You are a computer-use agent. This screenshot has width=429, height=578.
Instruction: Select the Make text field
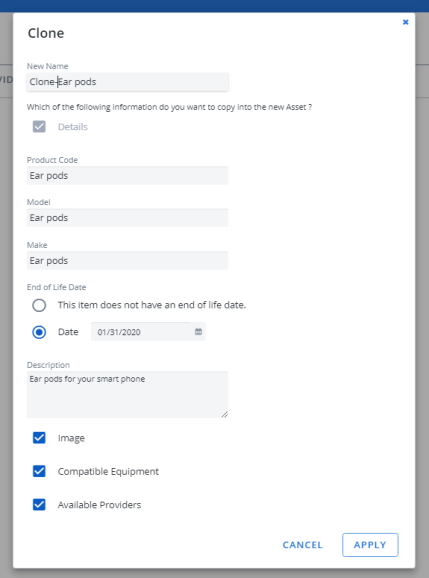[x=128, y=261]
